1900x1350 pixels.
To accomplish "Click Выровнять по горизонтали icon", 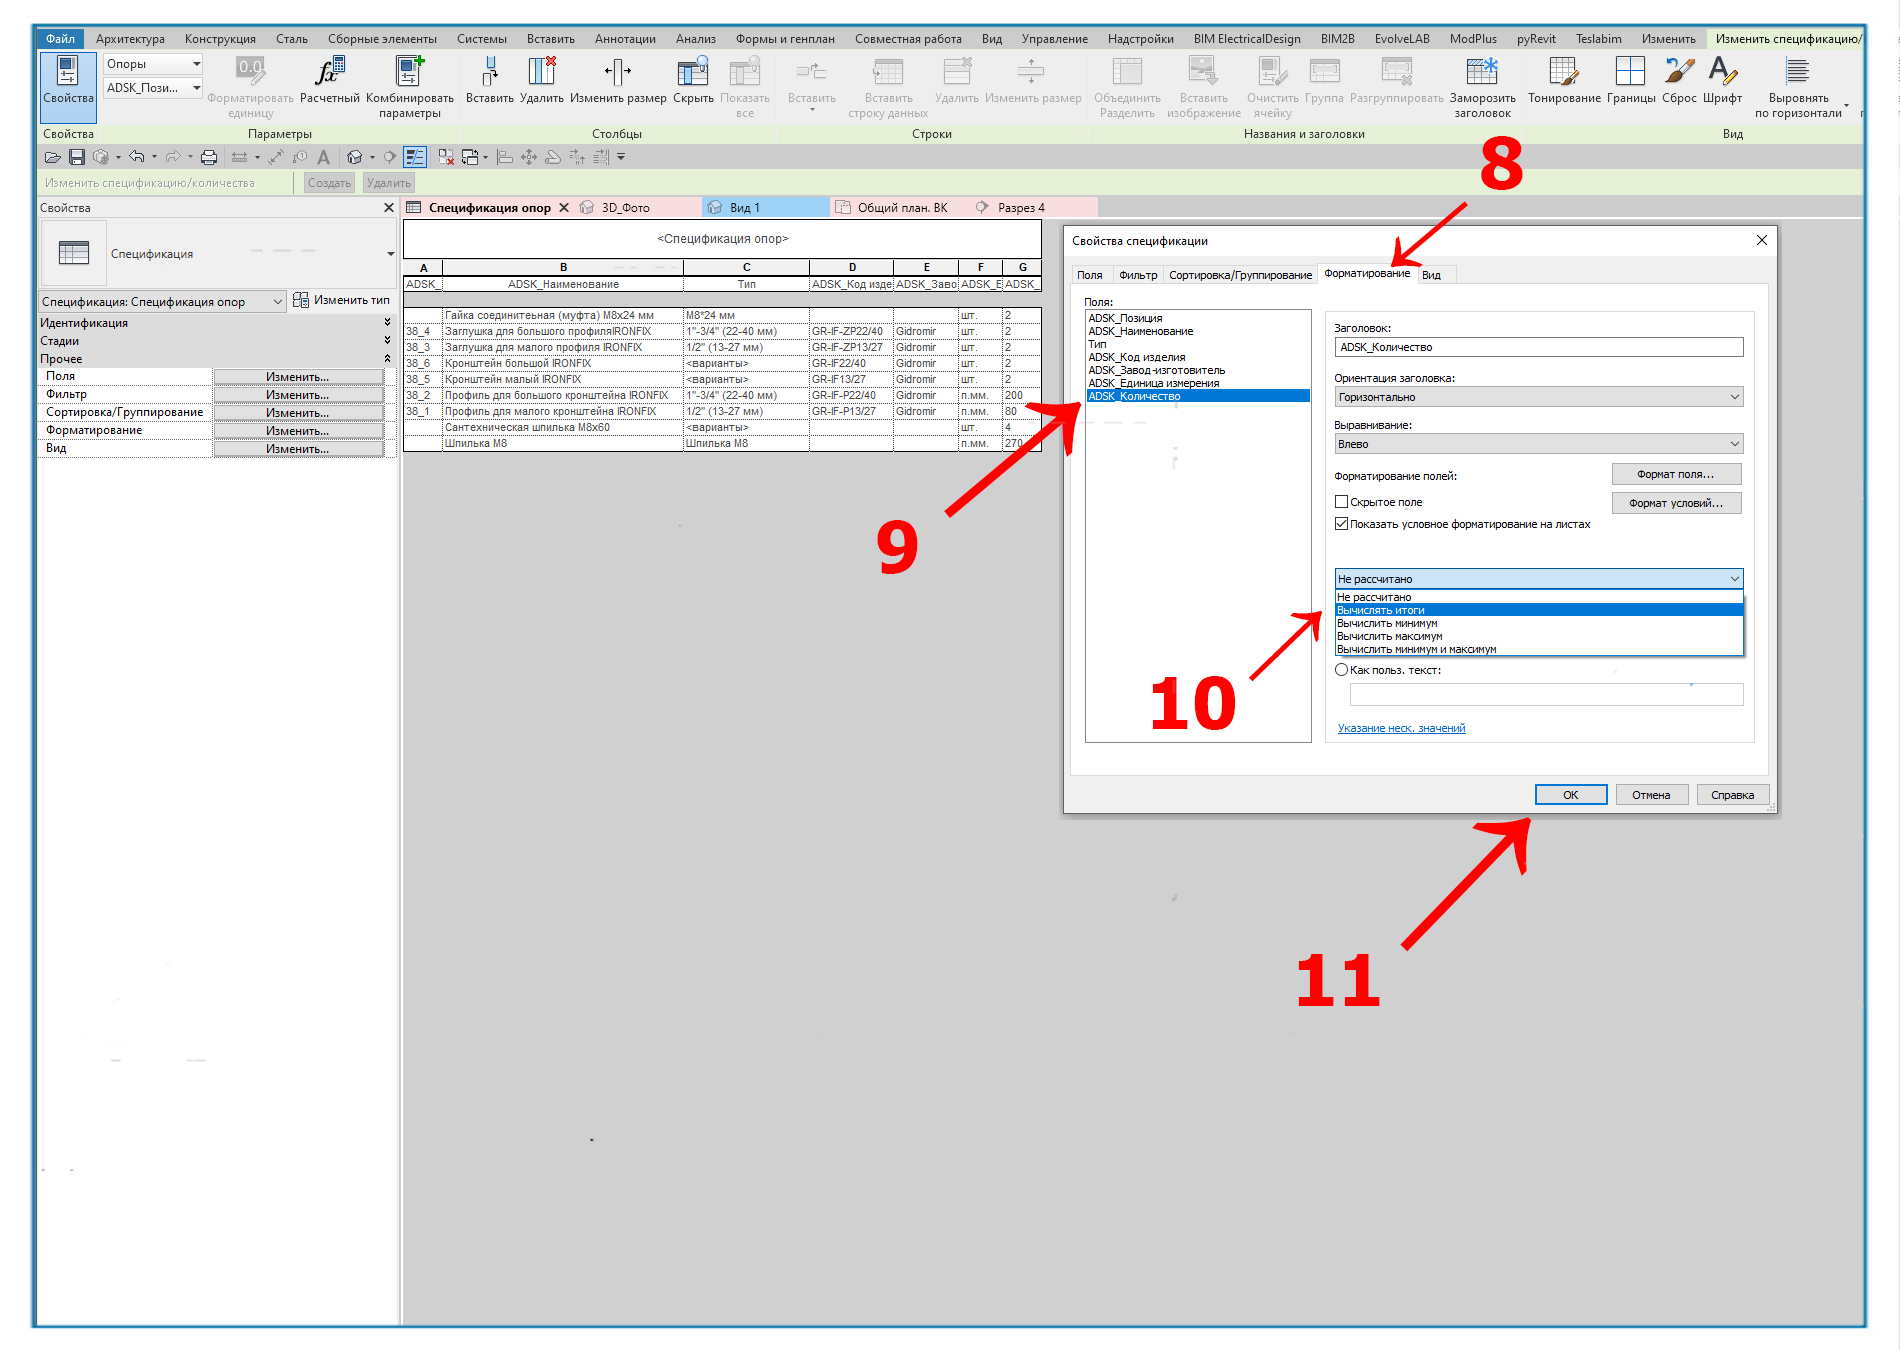I will 1798,86.
